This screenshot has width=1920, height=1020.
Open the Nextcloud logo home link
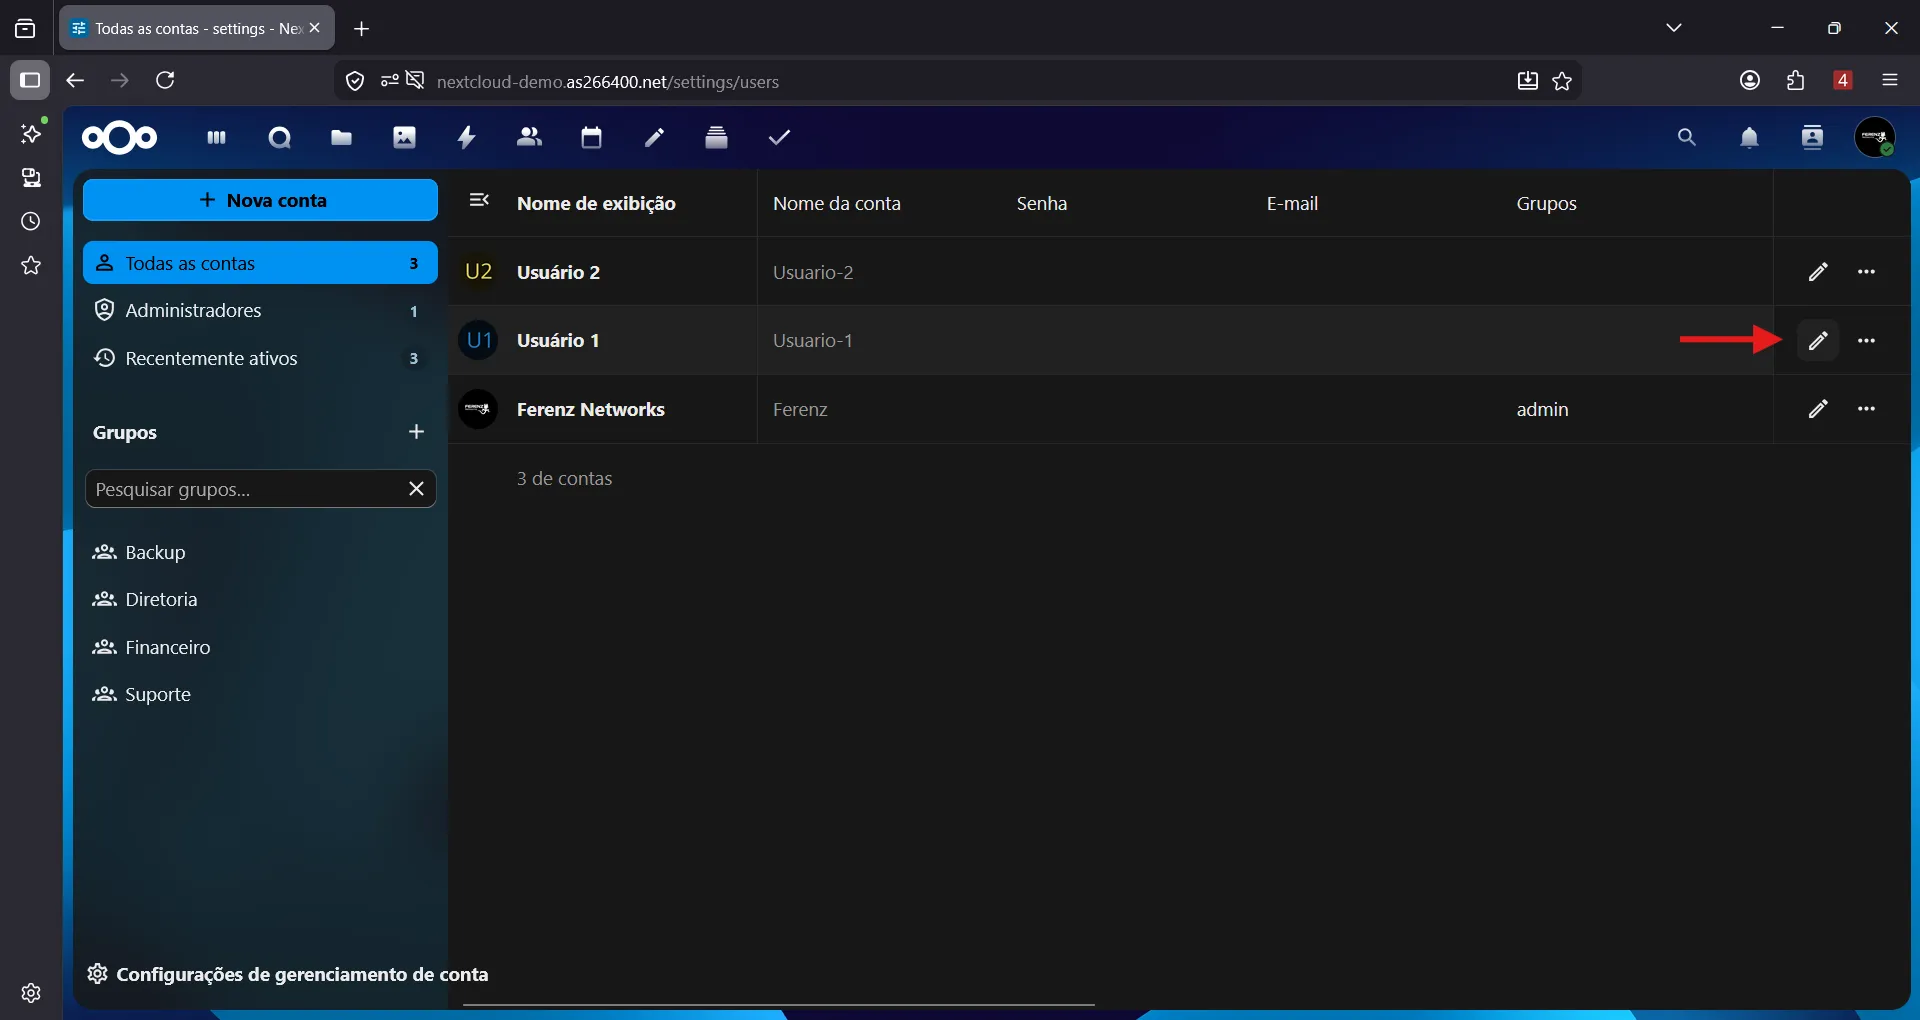pyautogui.click(x=120, y=138)
